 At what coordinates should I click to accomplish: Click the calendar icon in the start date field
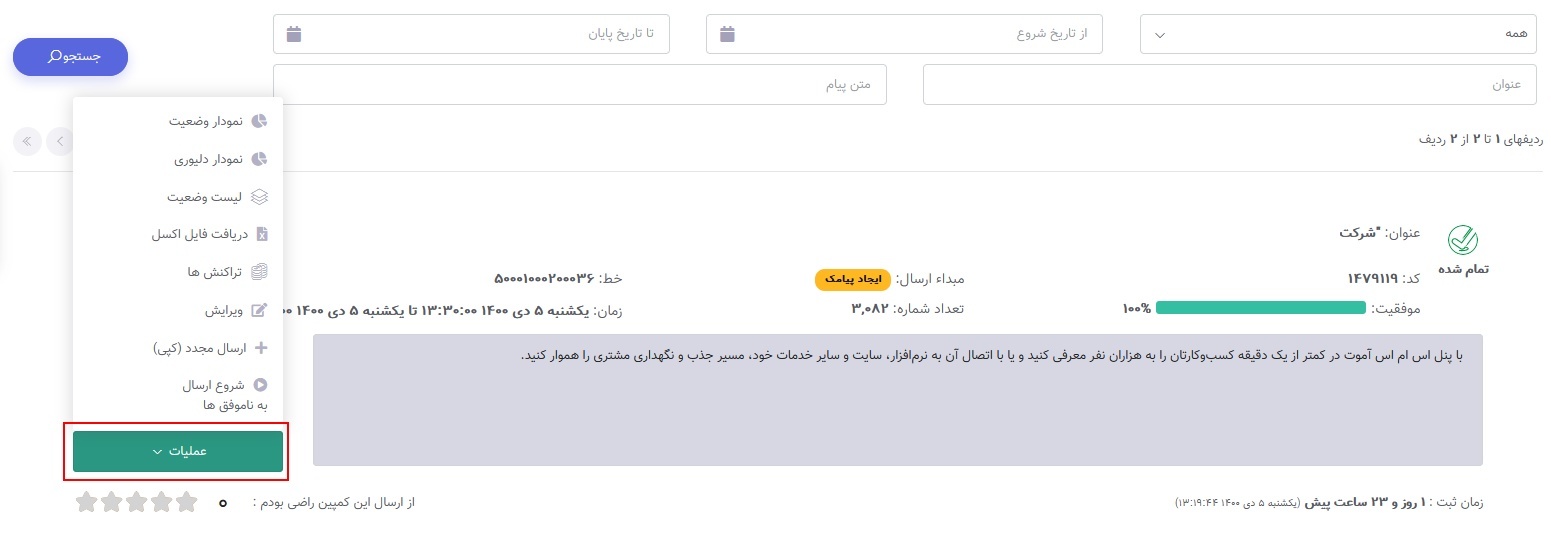click(727, 34)
